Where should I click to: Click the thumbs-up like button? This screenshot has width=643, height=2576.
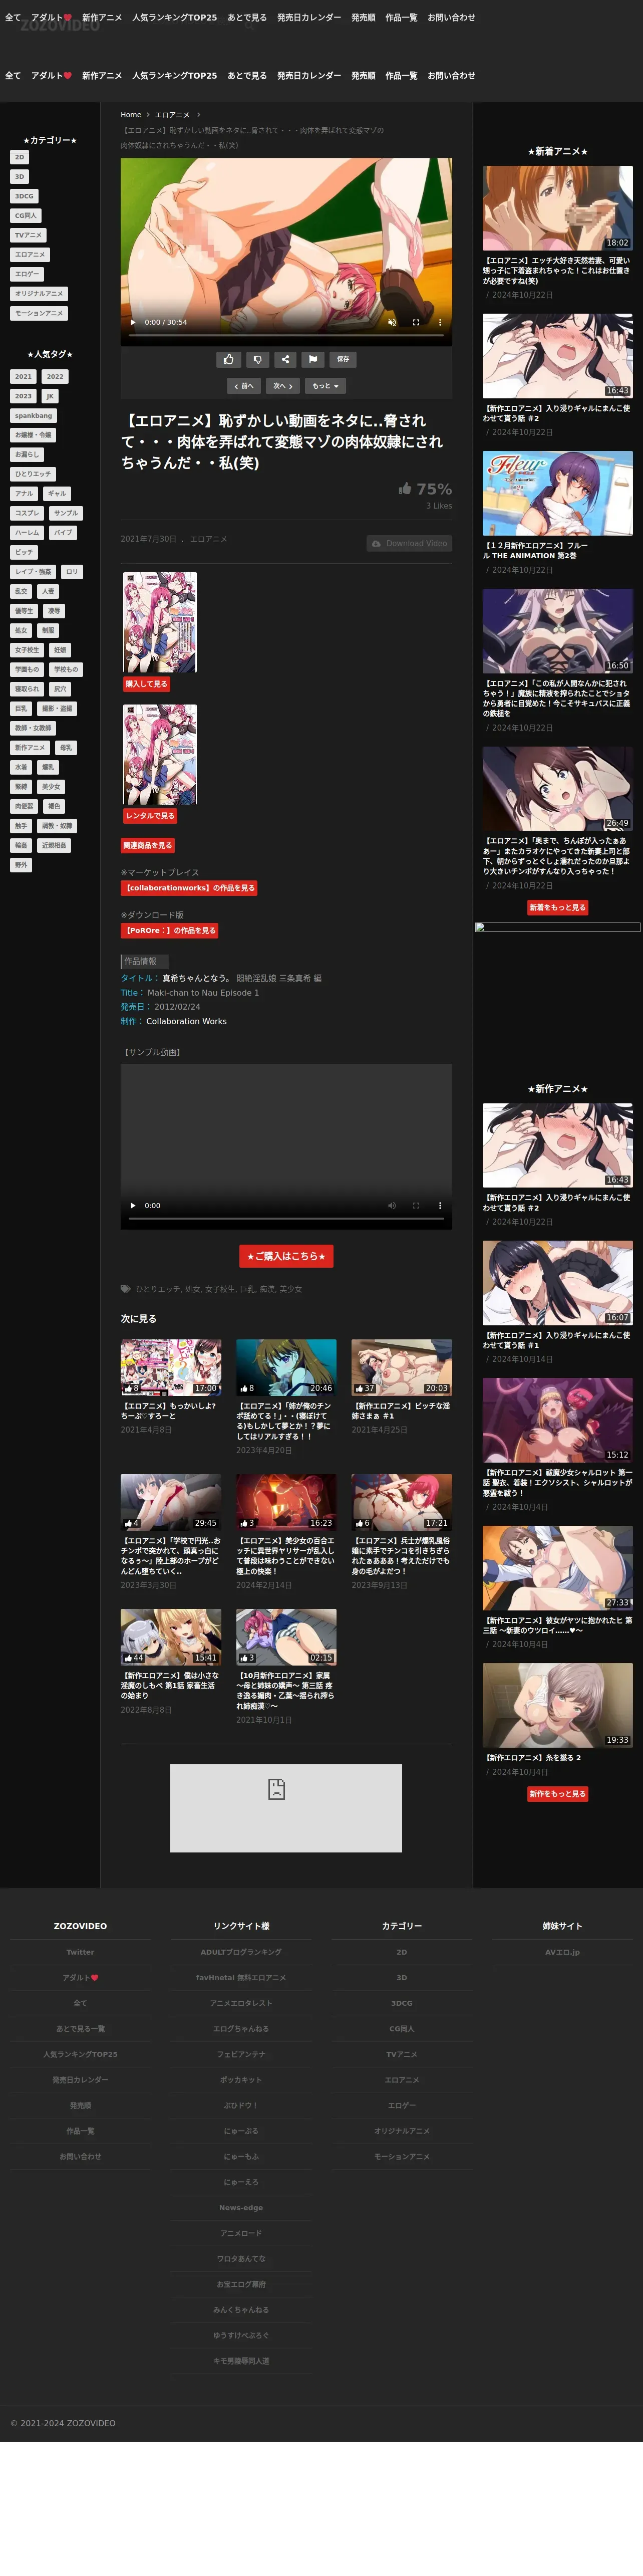[229, 359]
